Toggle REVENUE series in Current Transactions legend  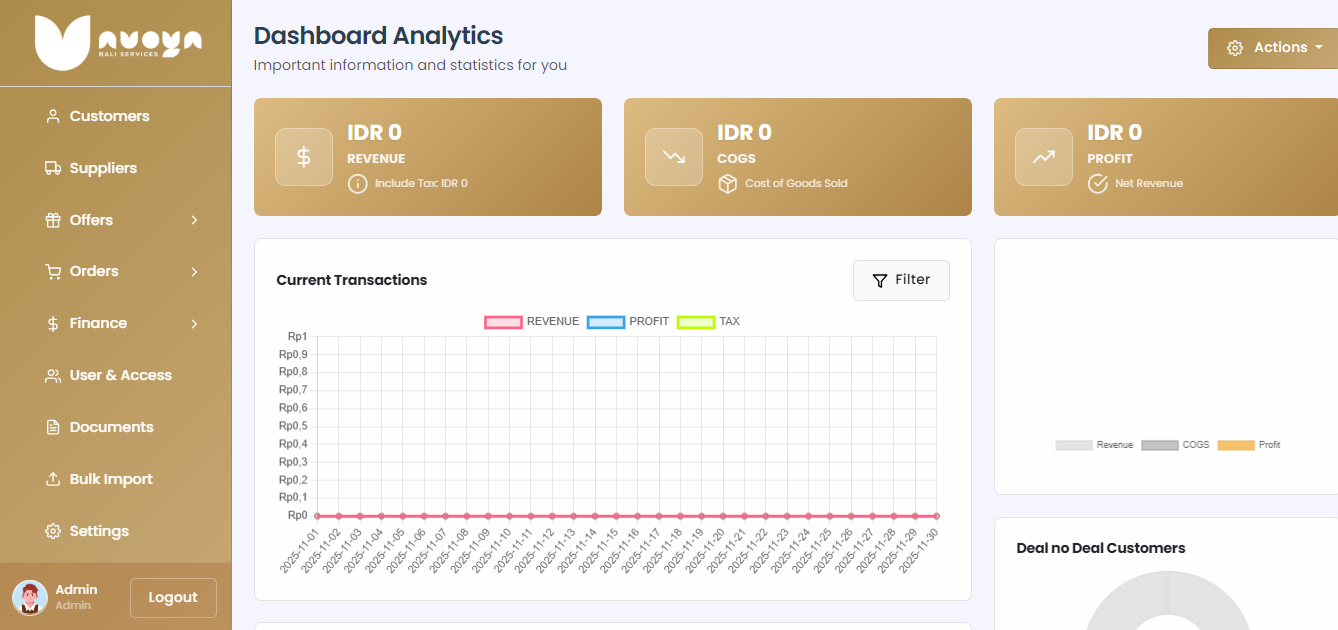532,322
